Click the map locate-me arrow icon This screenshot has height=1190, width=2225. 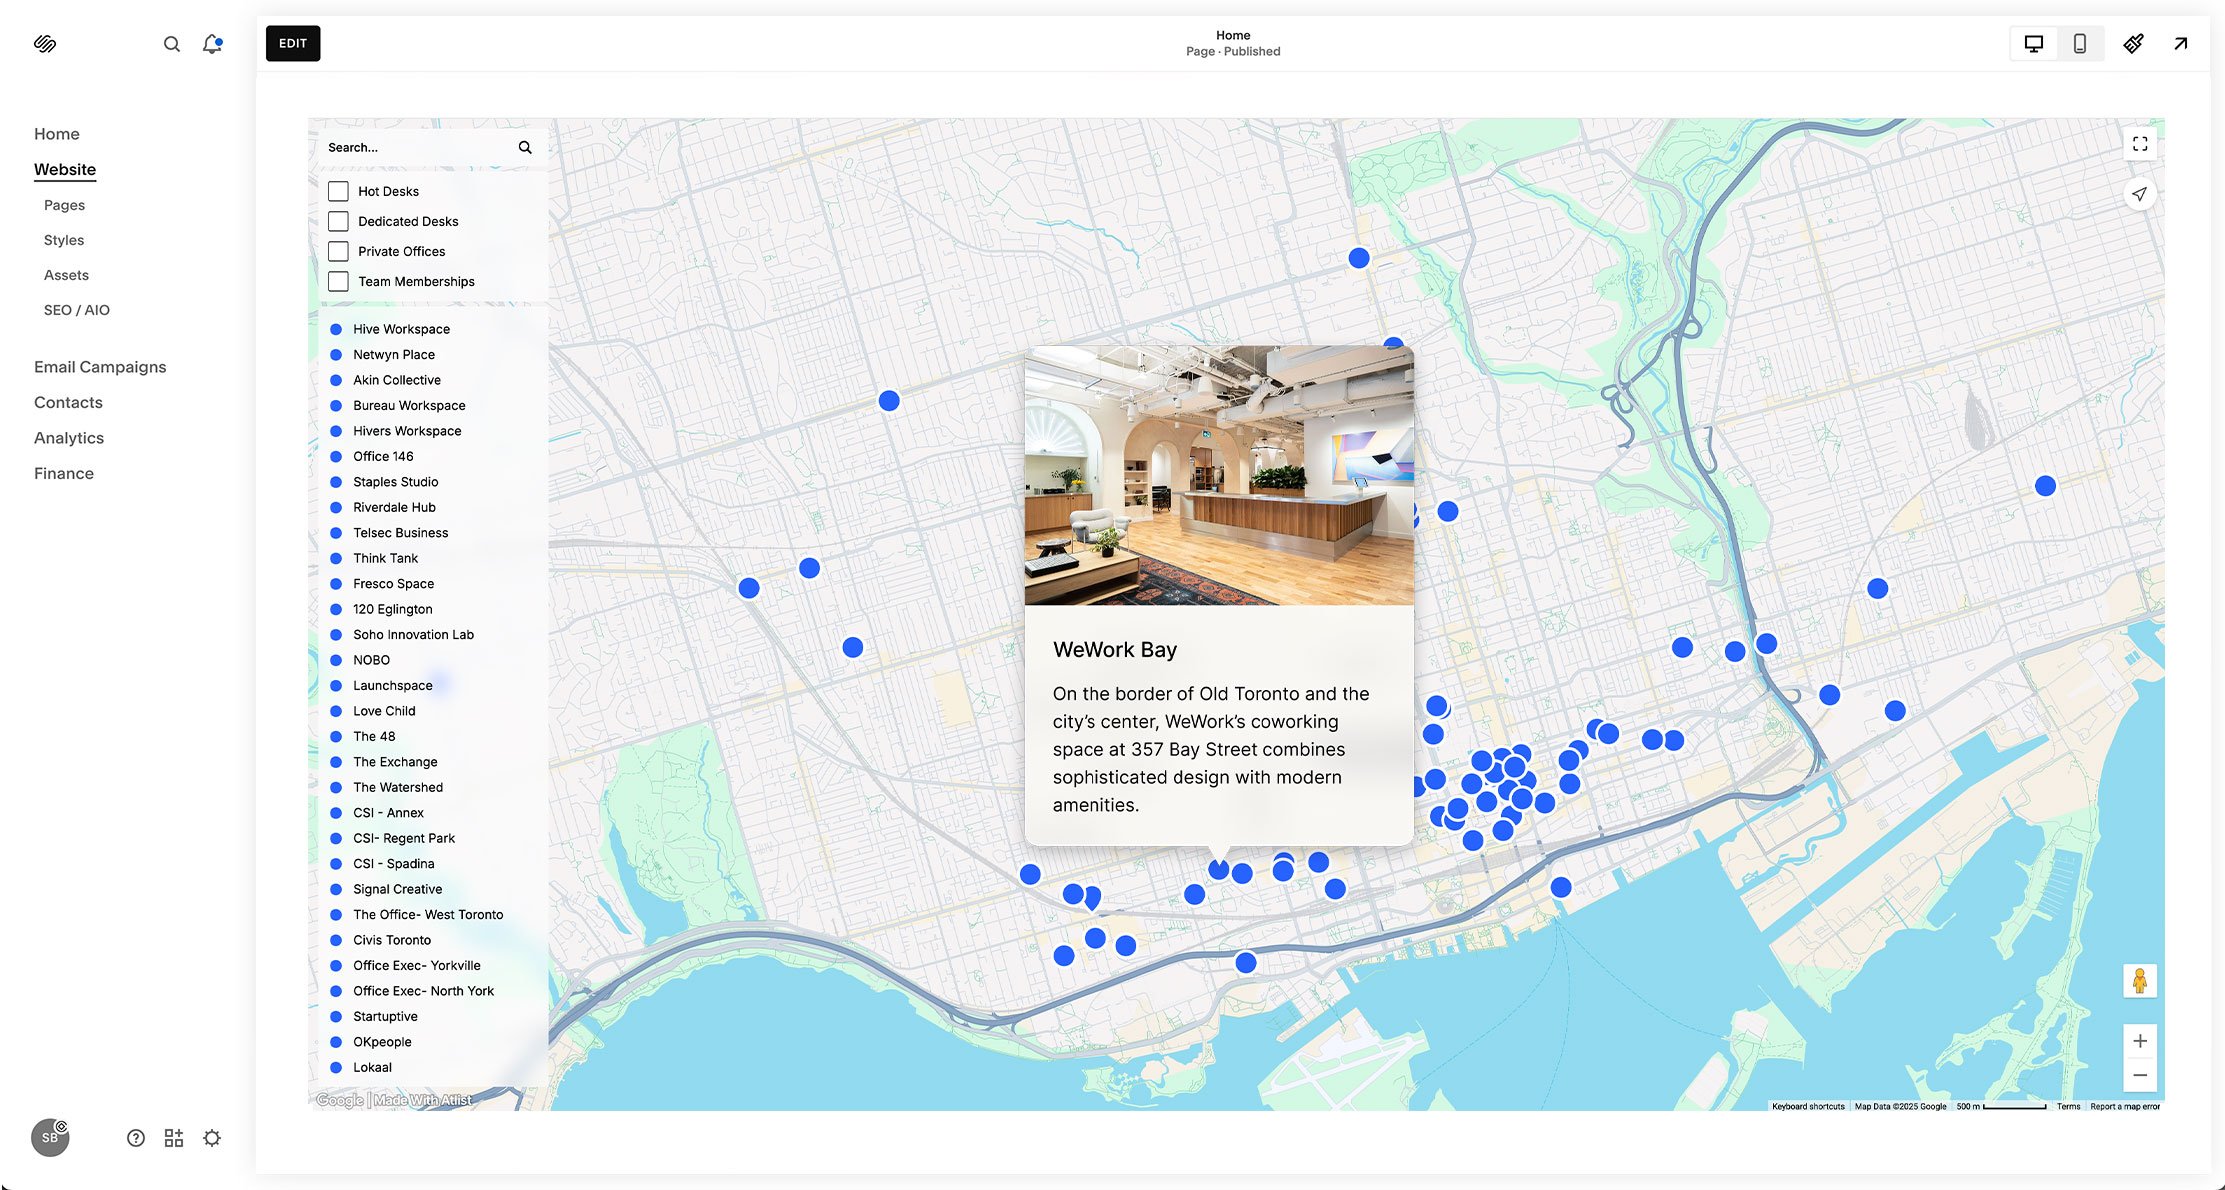coord(2139,194)
